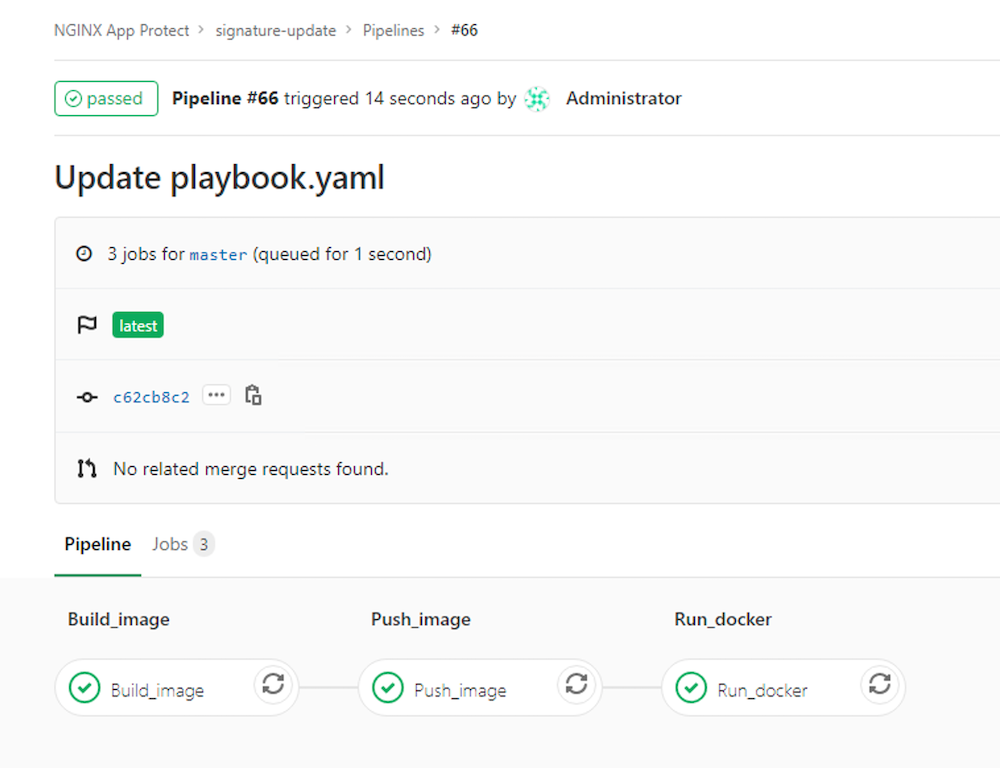The width and height of the screenshot is (1000, 768).
Task: Retry the Run_docker job
Action: (x=879, y=684)
